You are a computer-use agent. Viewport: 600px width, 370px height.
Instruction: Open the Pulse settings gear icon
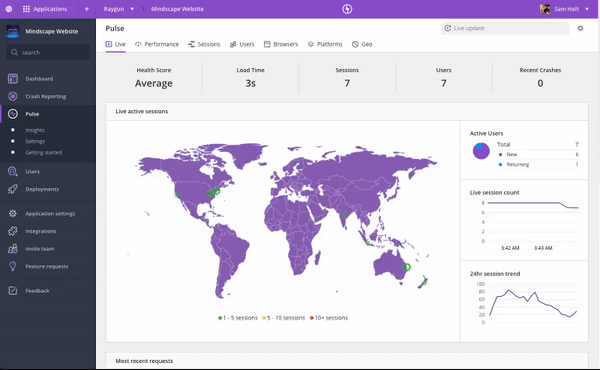[580, 28]
